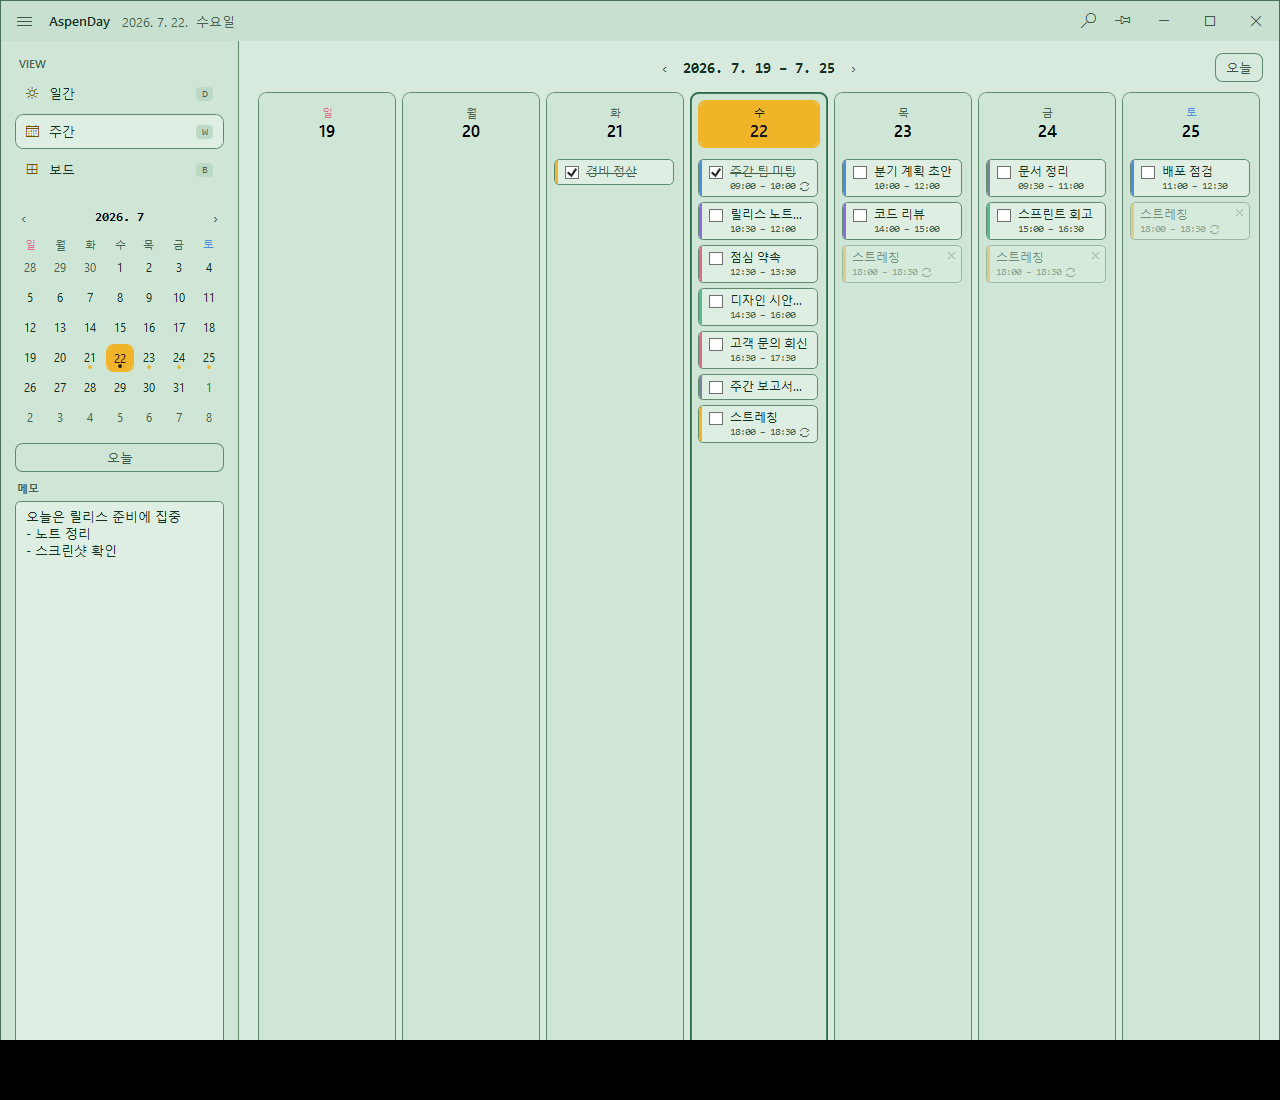Click 오늘 button under mini calendar
This screenshot has width=1280, height=1100.
click(x=119, y=457)
